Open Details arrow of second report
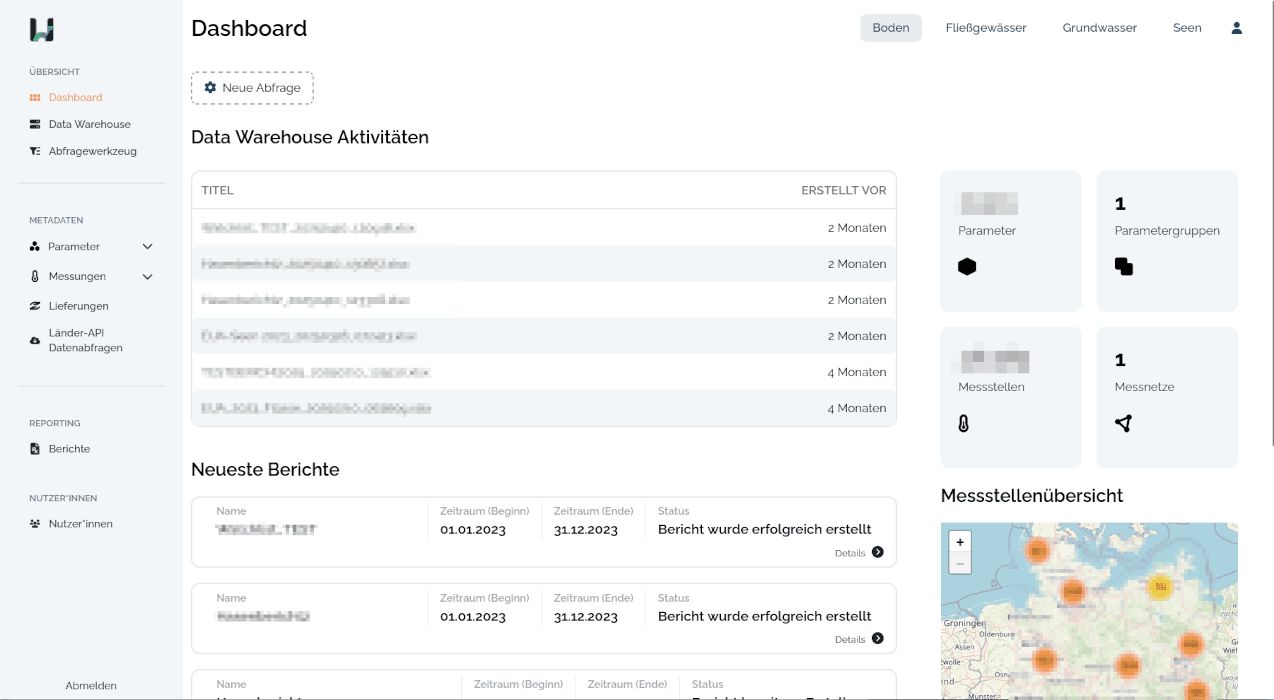The image size is (1274, 700). 877,638
